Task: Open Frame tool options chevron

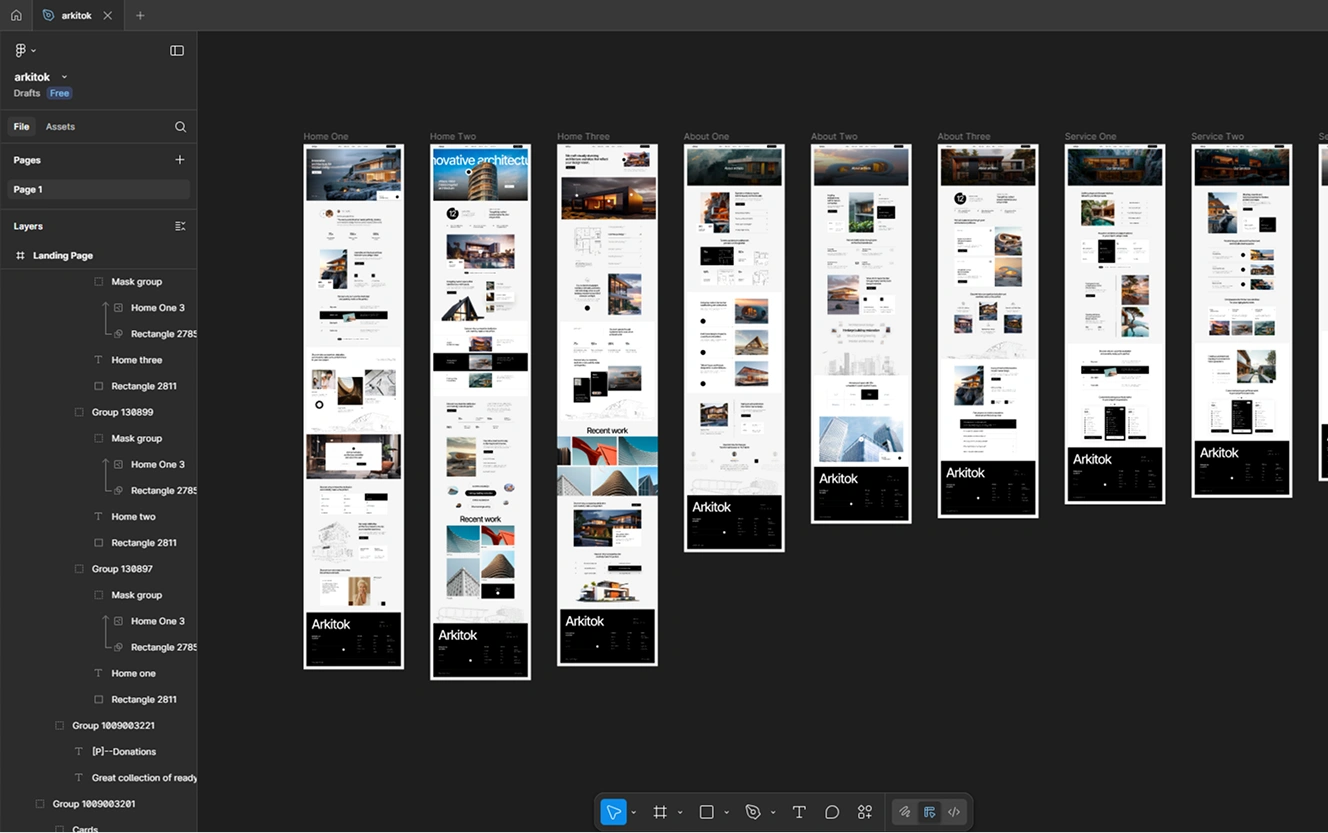Action: [x=679, y=813]
